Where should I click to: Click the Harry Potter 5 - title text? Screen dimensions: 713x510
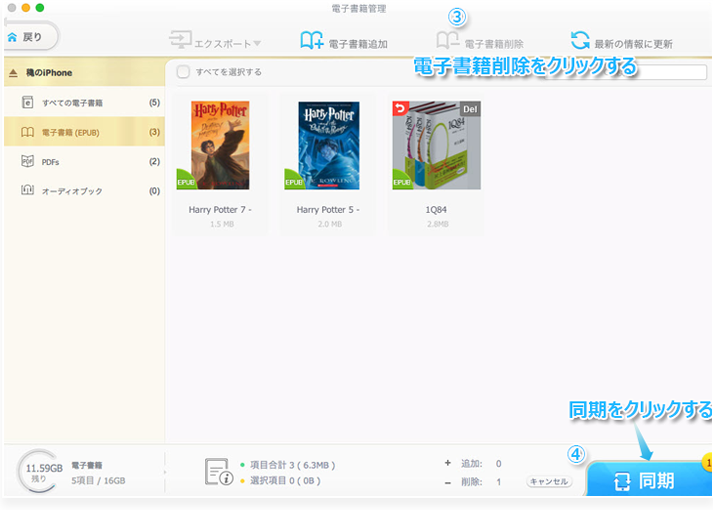click(328, 210)
